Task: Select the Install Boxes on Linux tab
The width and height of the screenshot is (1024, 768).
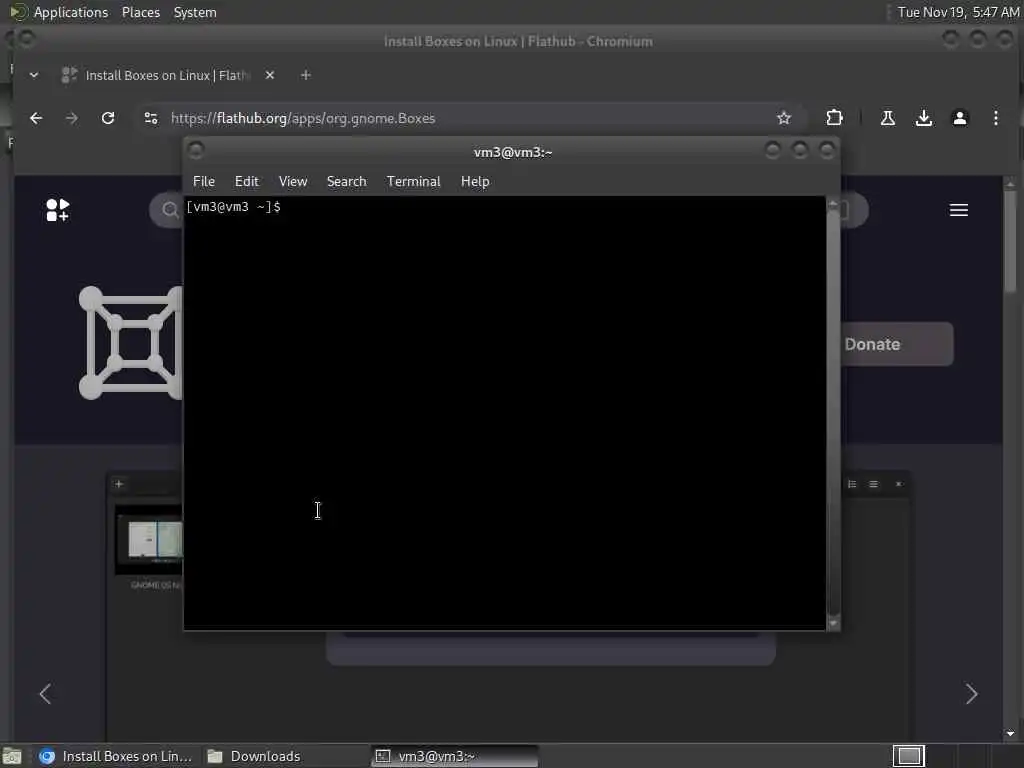Action: click(x=167, y=75)
